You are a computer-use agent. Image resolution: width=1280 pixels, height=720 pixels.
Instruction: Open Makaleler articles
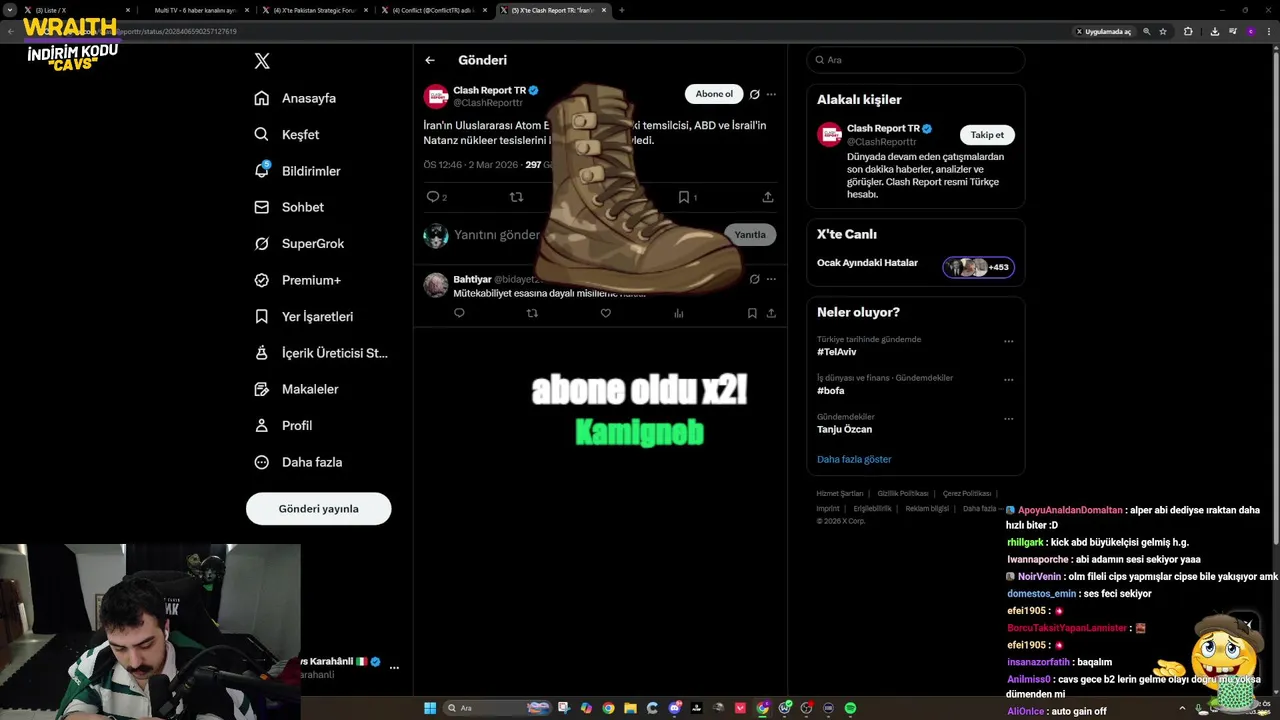pyautogui.click(x=296, y=389)
